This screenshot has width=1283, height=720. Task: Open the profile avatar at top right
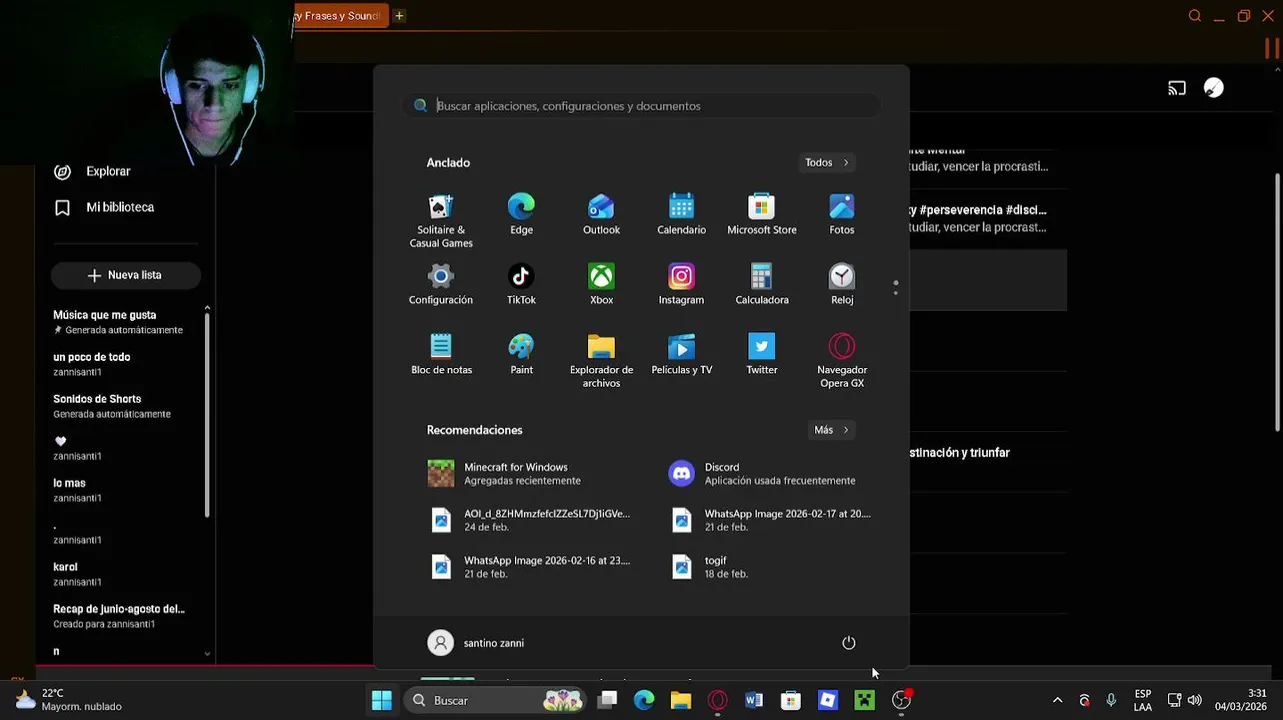(x=1213, y=88)
